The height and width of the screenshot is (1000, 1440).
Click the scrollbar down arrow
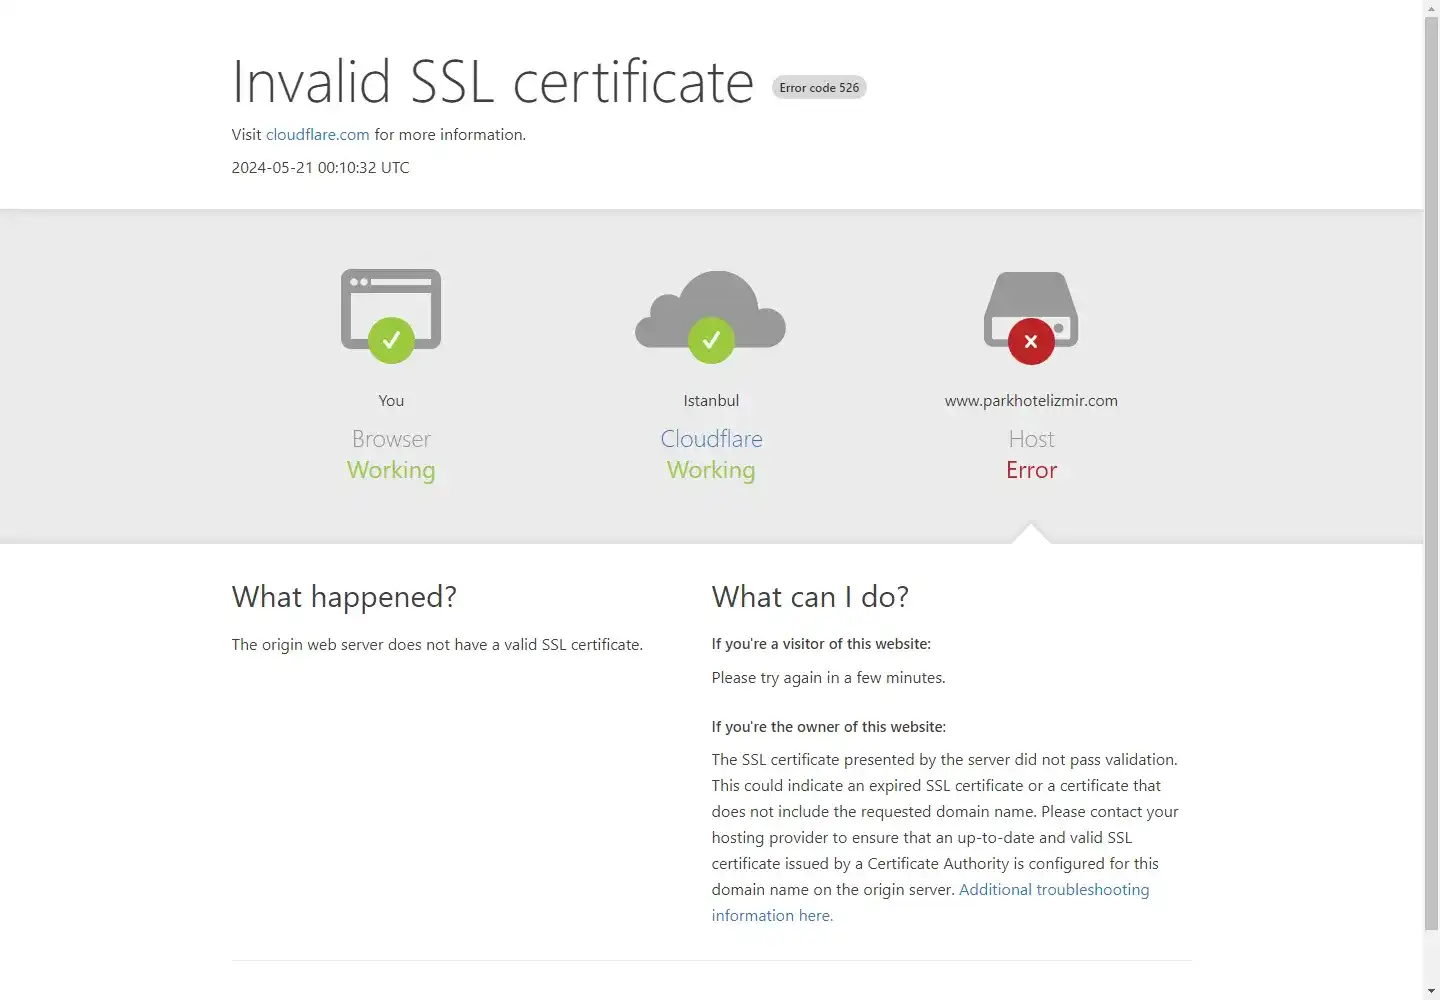click(x=1432, y=991)
